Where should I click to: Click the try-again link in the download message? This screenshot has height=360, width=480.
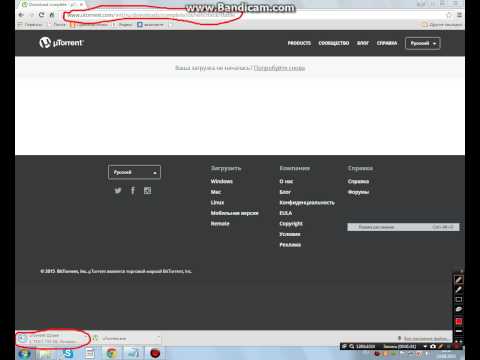[279, 68]
